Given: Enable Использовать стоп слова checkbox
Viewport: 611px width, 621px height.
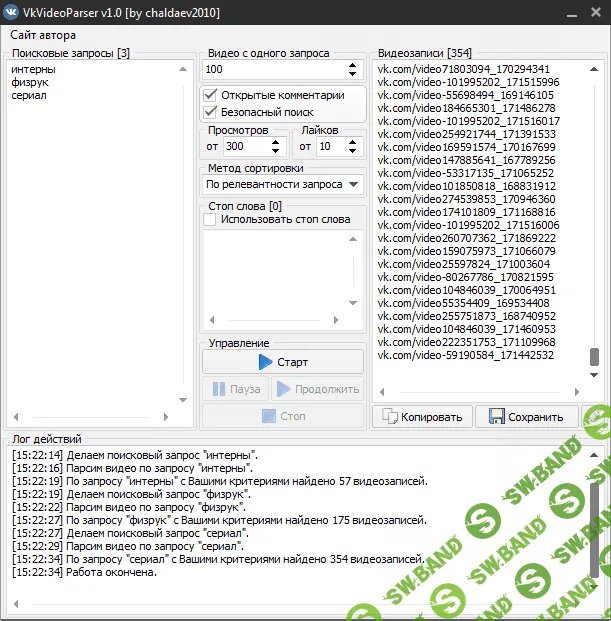Looking at the screenshot, I should (x=210, y=219).
